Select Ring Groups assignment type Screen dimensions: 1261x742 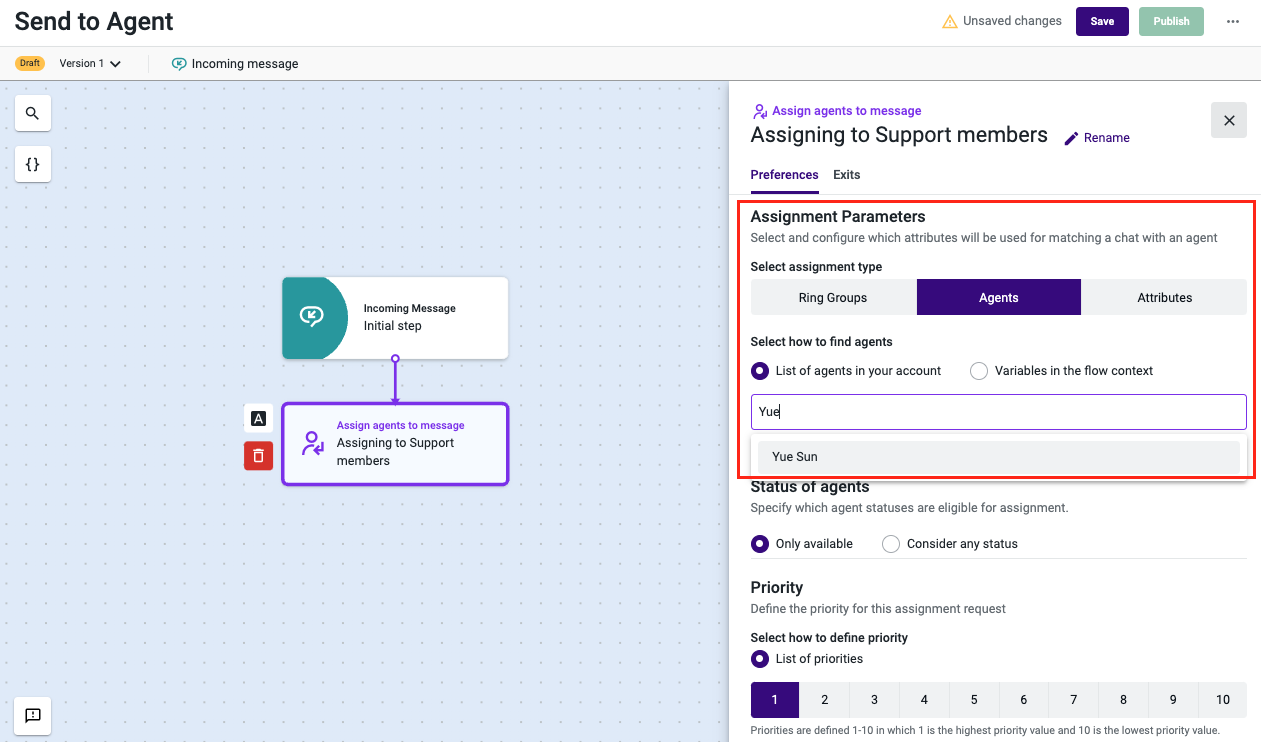(833, 297)
